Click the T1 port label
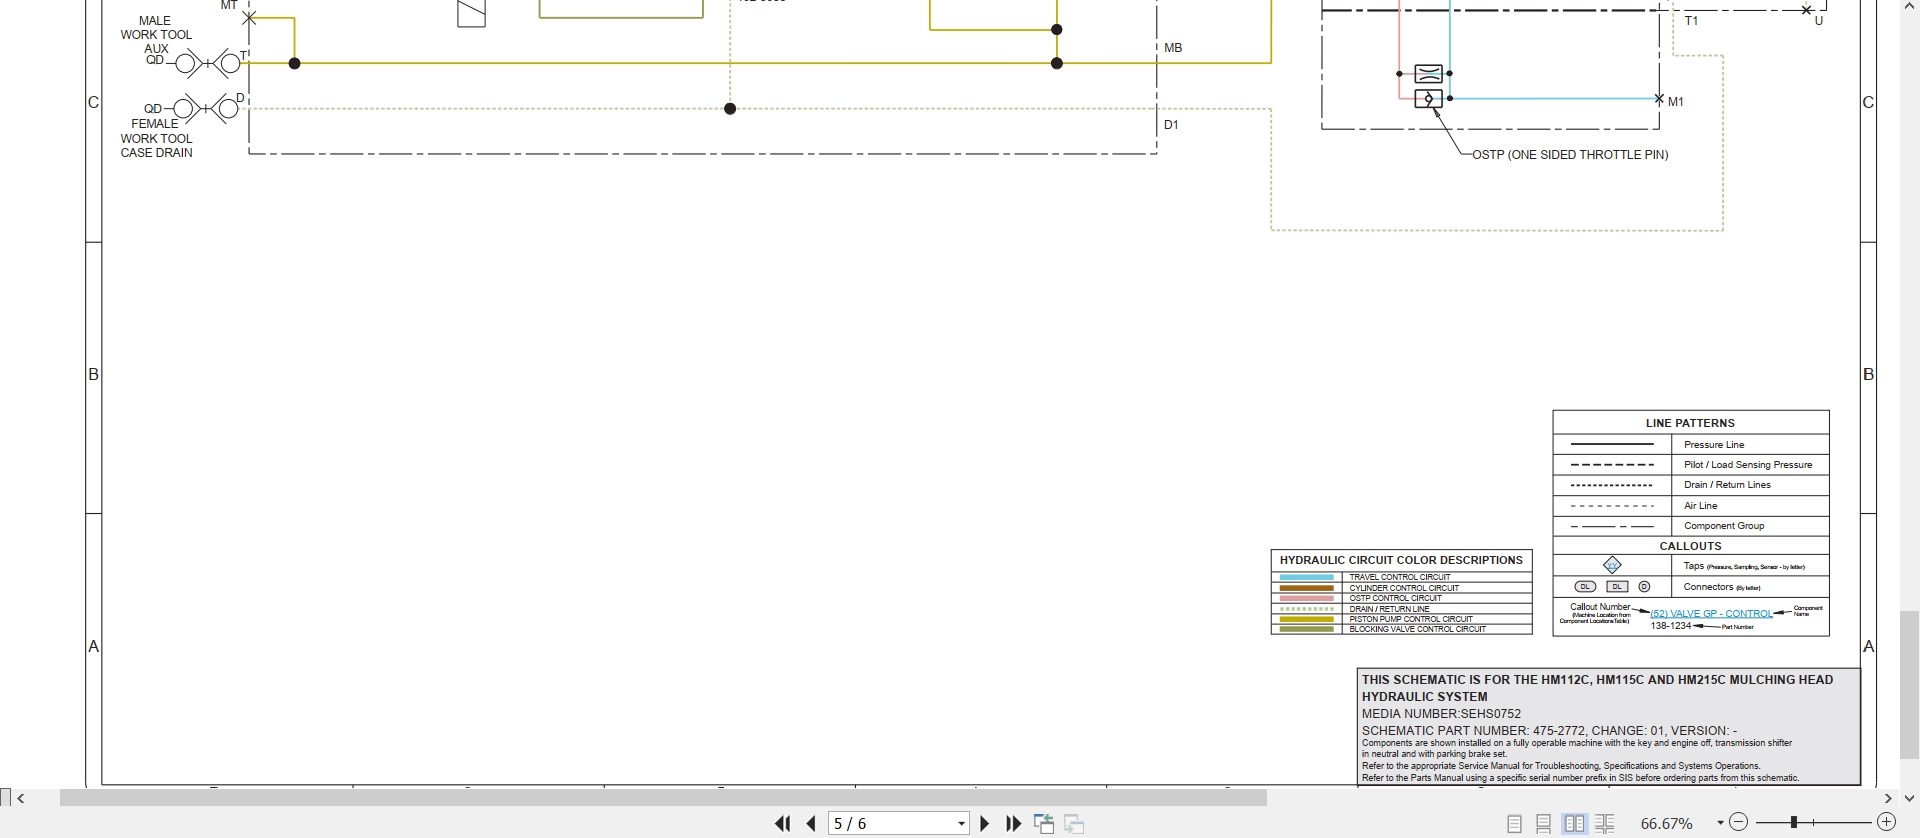The image size is (1920, 838). click(x=1691, y=21)
